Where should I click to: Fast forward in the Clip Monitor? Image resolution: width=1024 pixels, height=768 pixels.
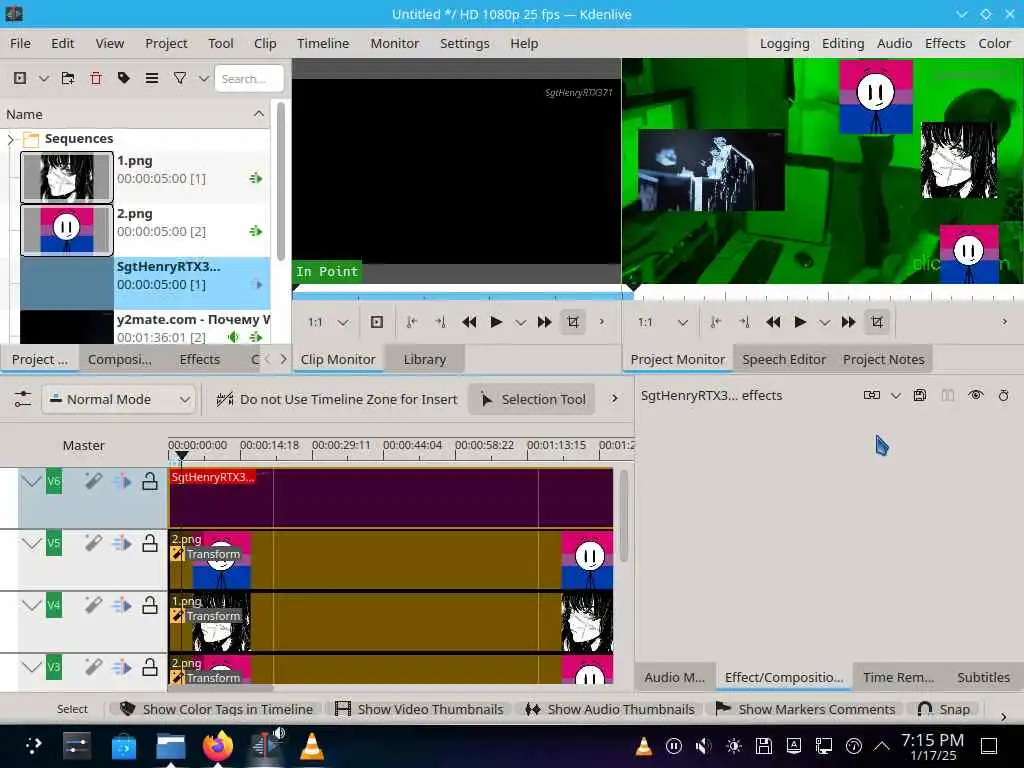point(545,322)
